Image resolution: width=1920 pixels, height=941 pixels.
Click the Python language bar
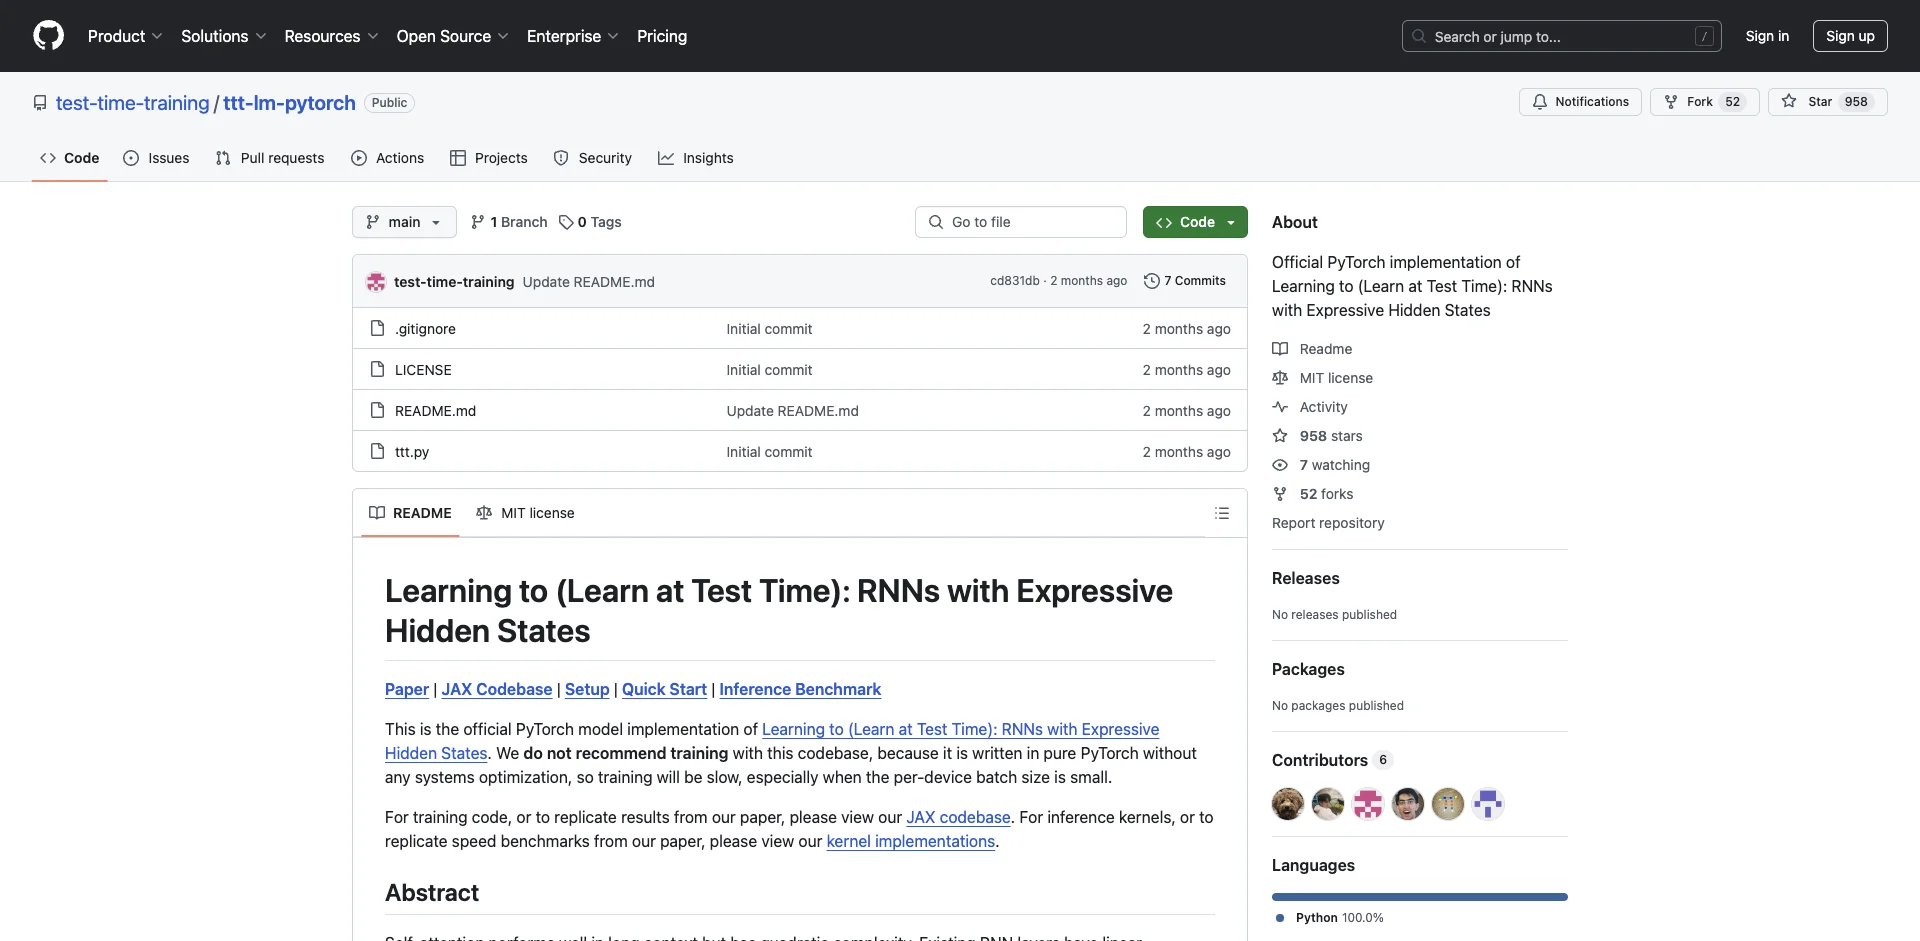[x=1420, y=897]
